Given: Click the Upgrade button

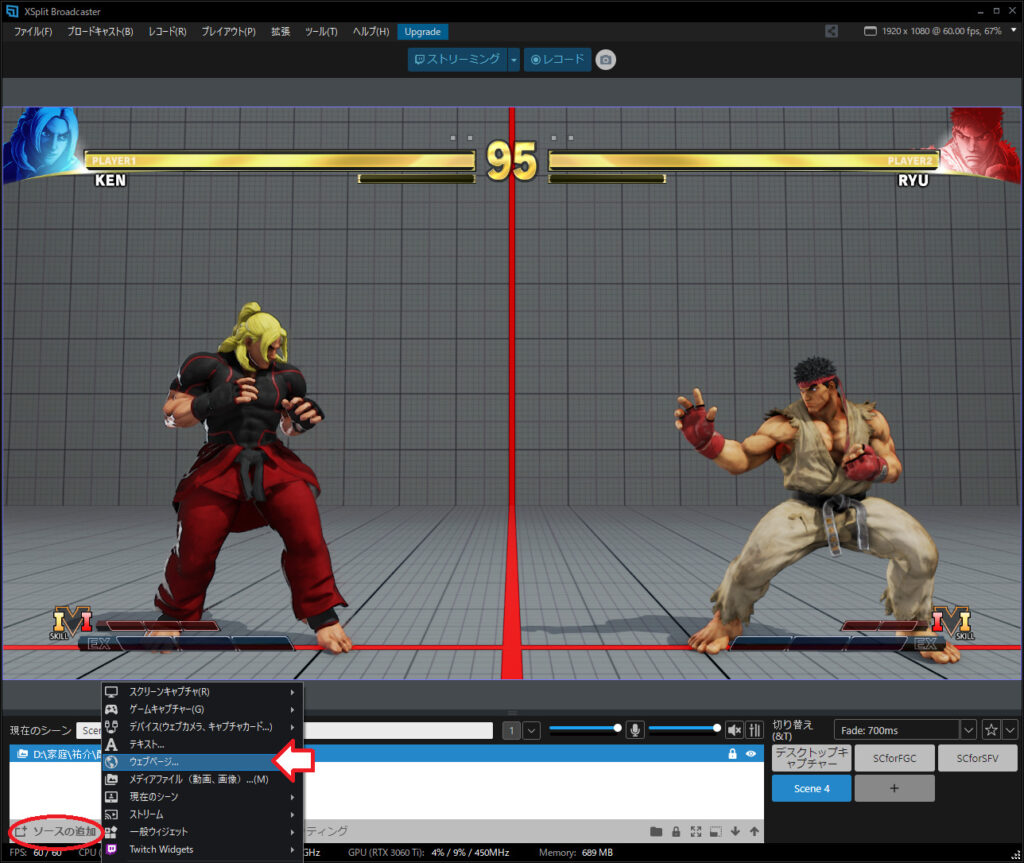Looking at the screenshot, I should click(x=423, y=31).
